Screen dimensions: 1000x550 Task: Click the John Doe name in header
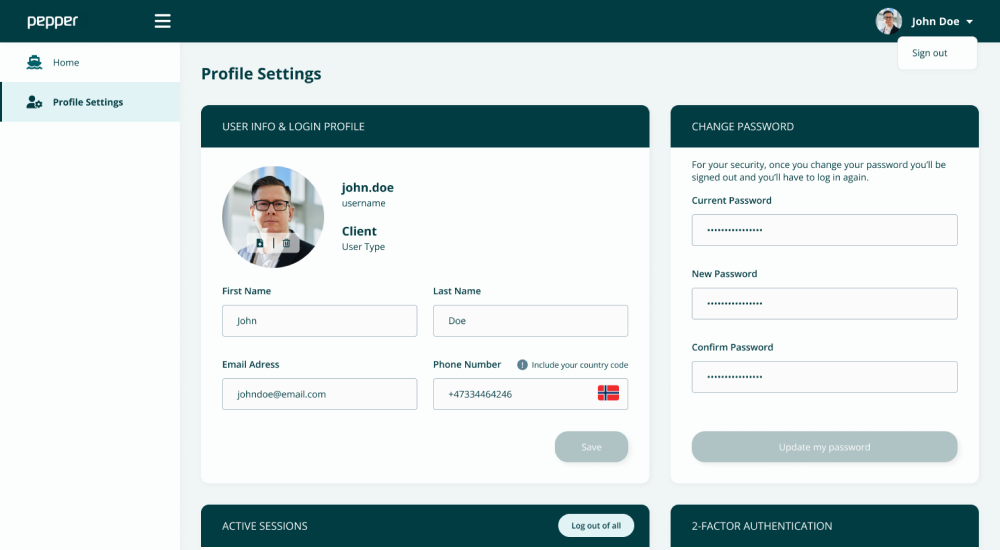(x=935, y=22)
